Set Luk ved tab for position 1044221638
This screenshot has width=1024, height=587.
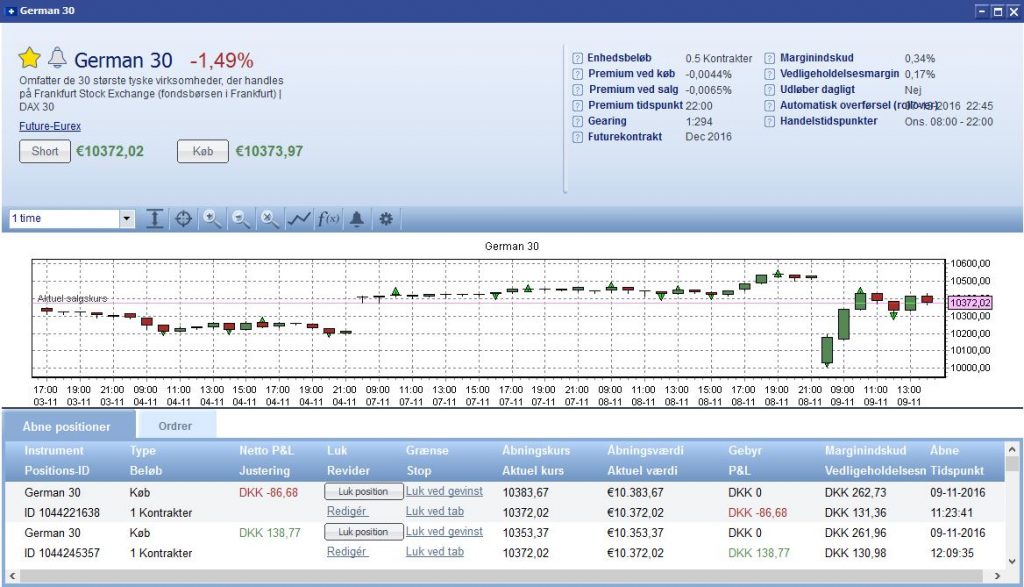coord(435,511)
